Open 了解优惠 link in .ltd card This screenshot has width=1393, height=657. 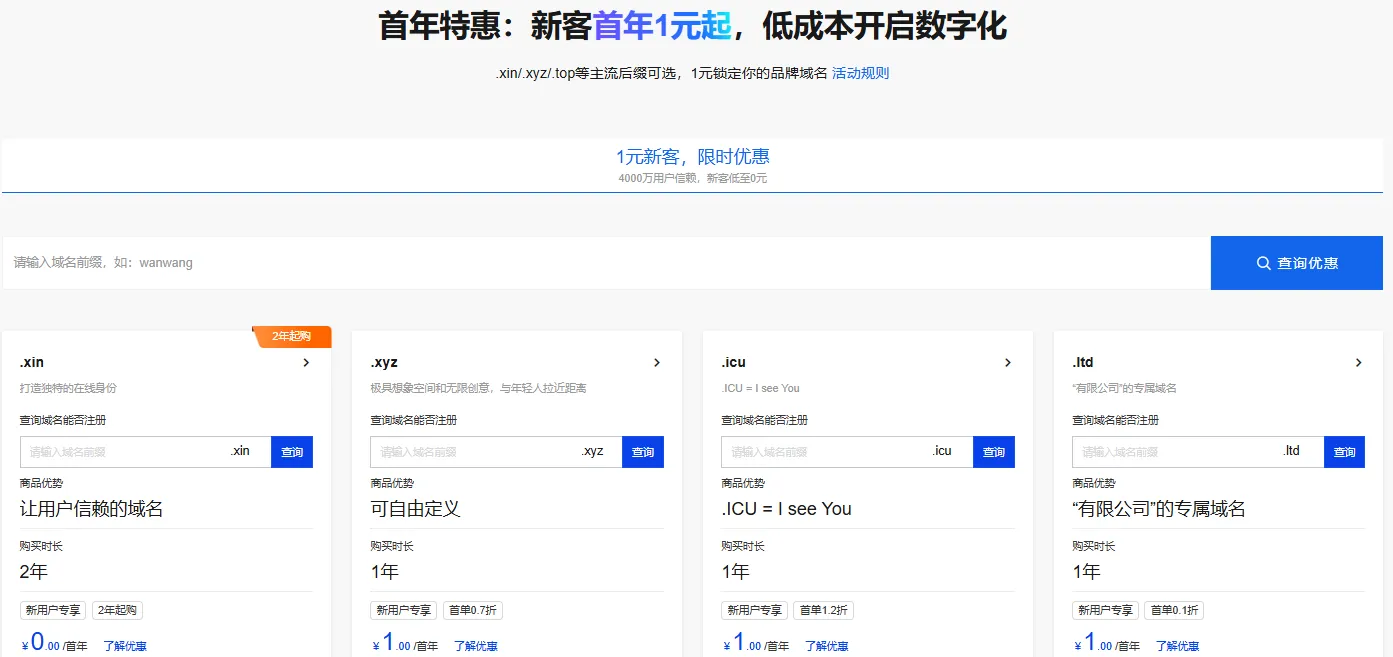tap(1178, 646)
